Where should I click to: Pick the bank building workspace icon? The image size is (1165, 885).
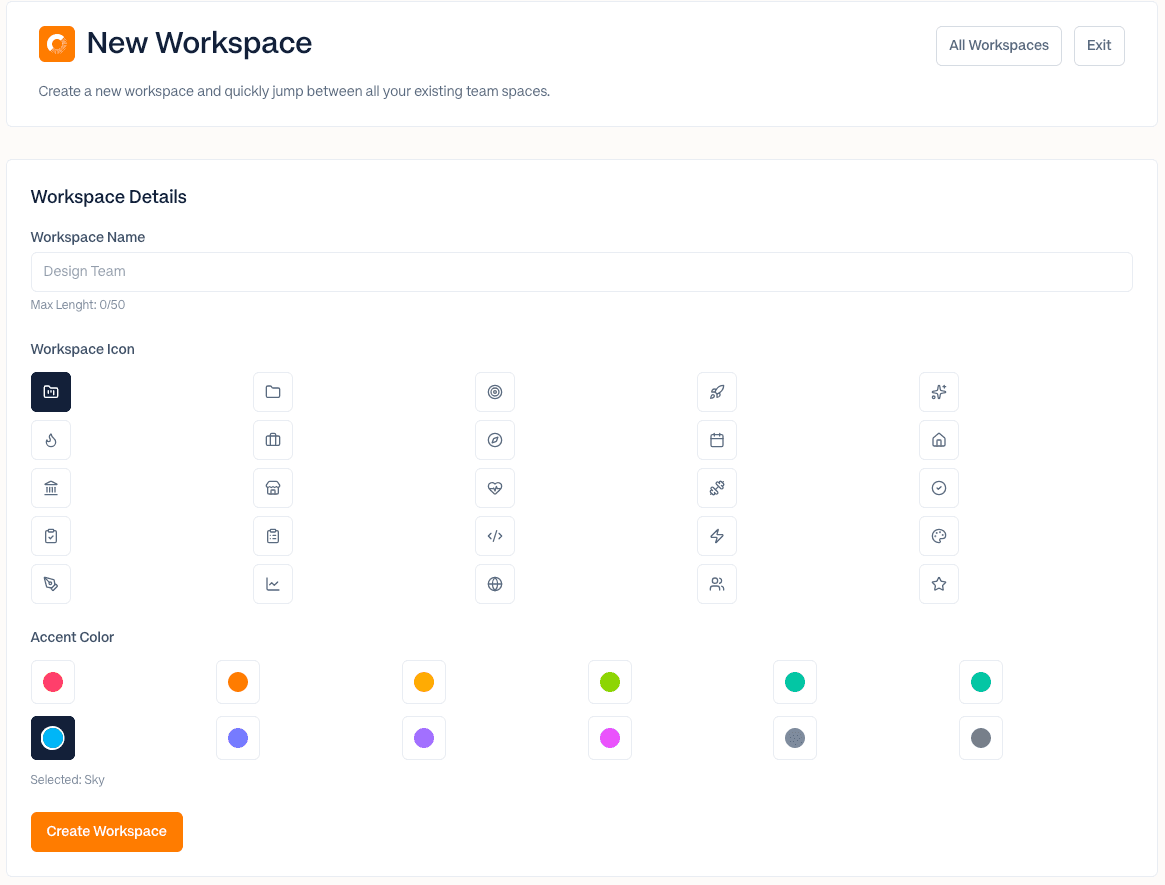[x=51, y=488]
